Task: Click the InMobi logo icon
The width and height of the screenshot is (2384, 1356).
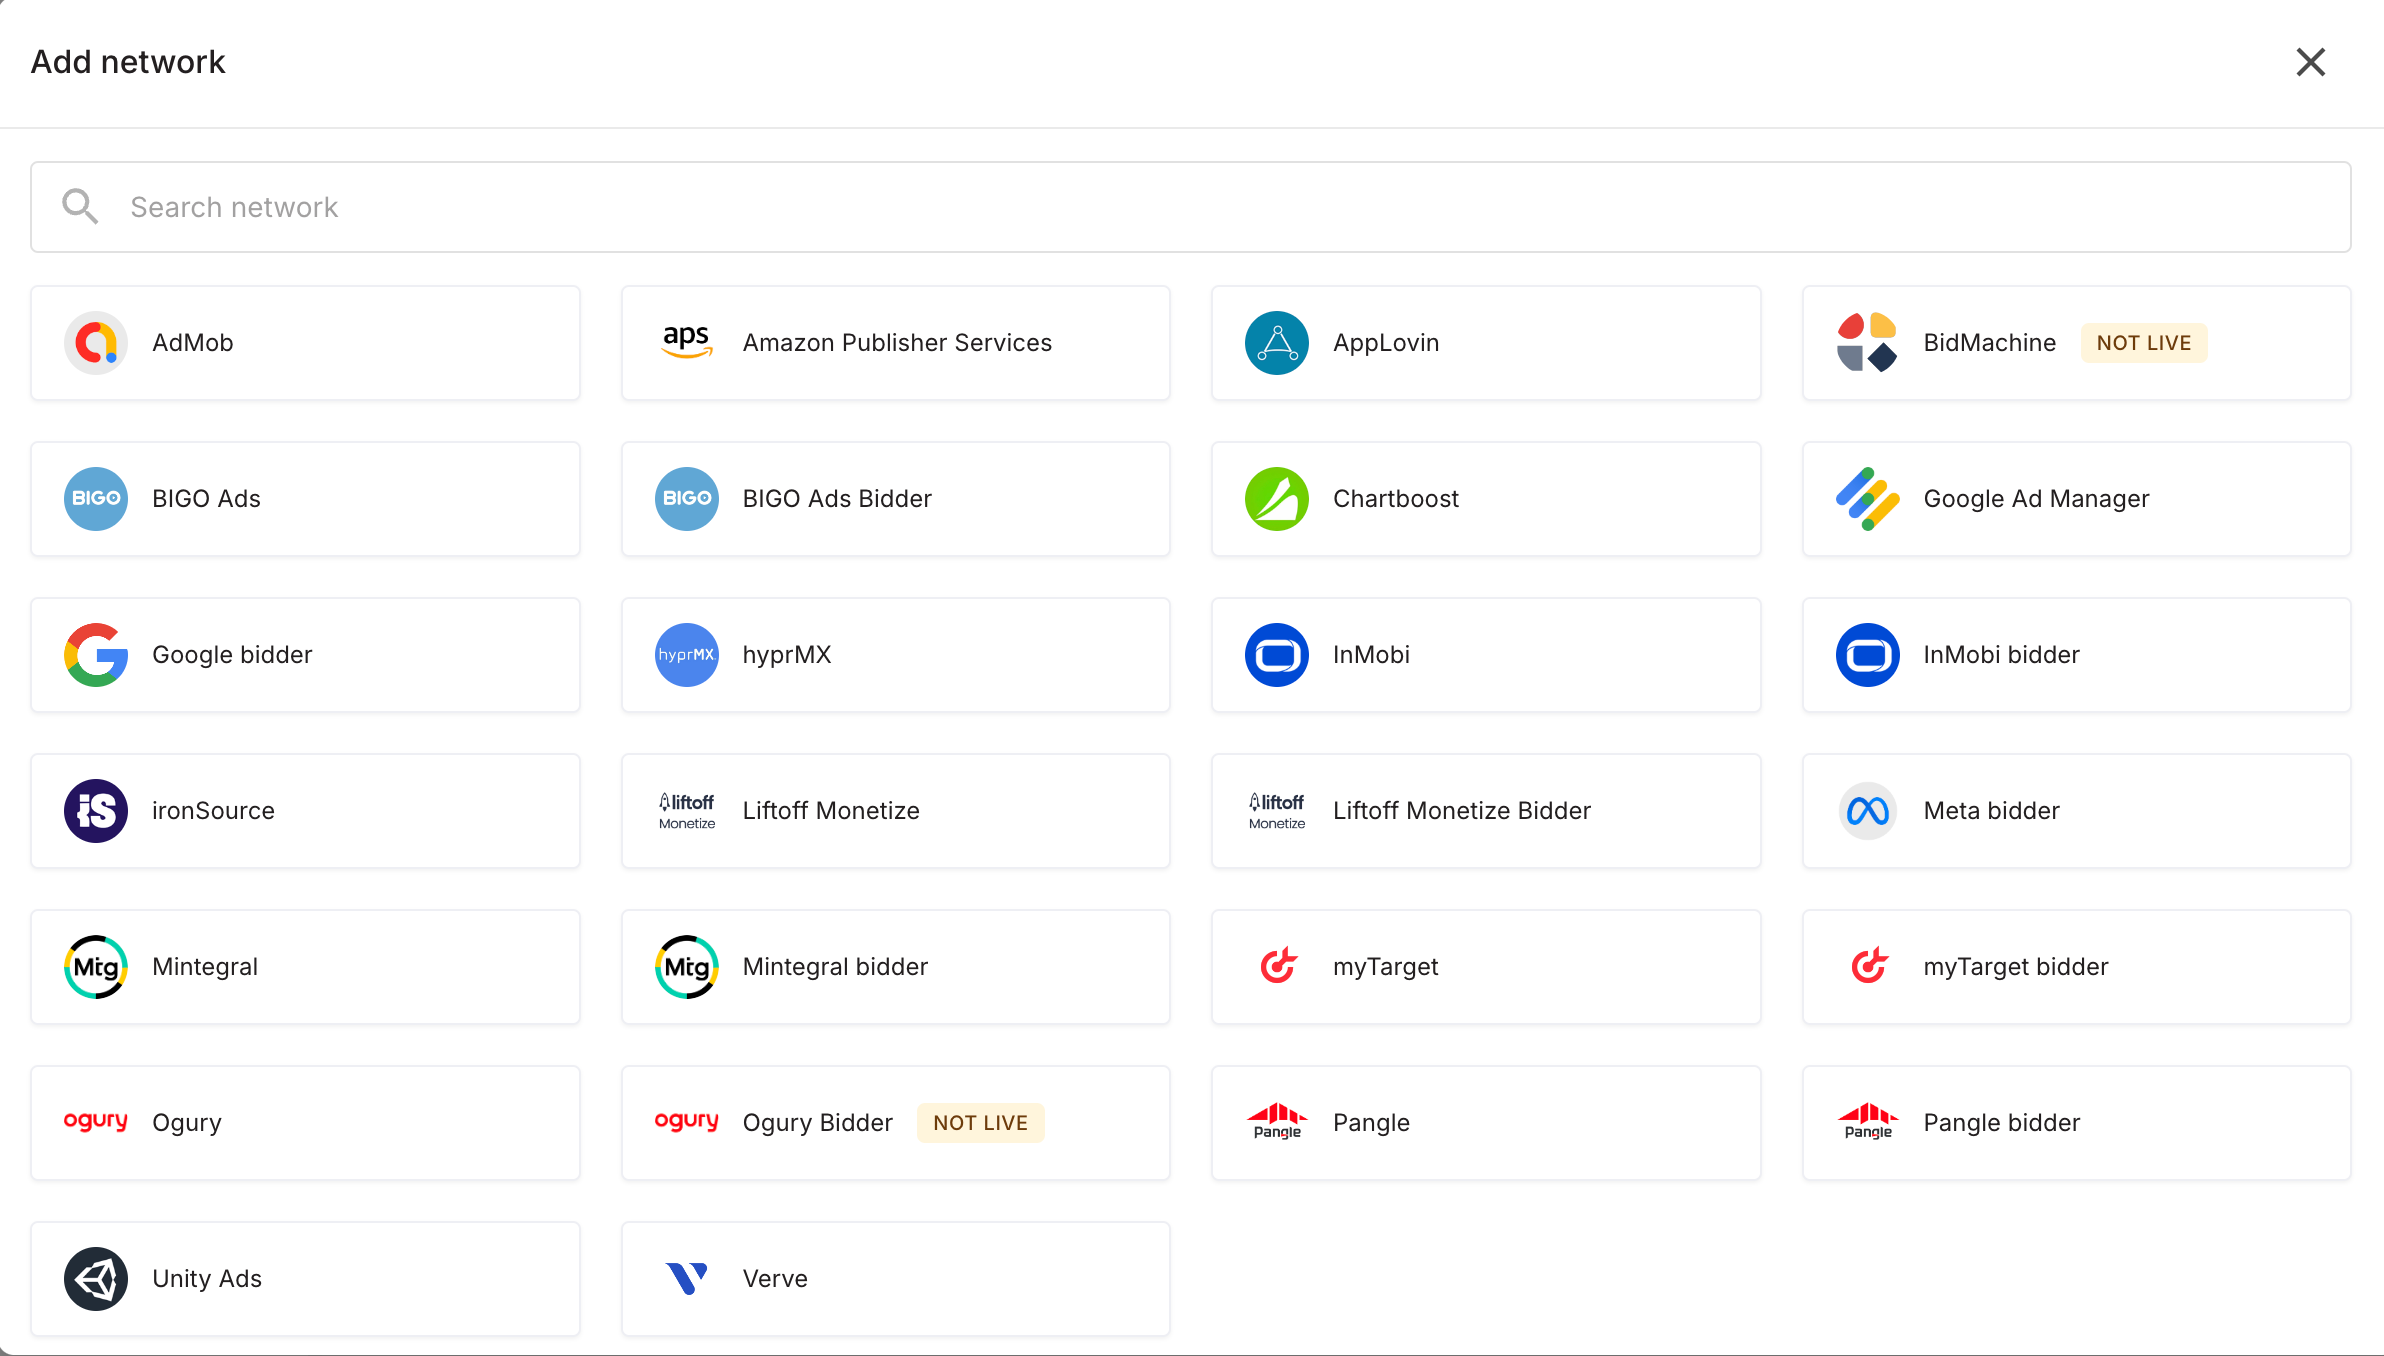Action: tap(1277, 655)
